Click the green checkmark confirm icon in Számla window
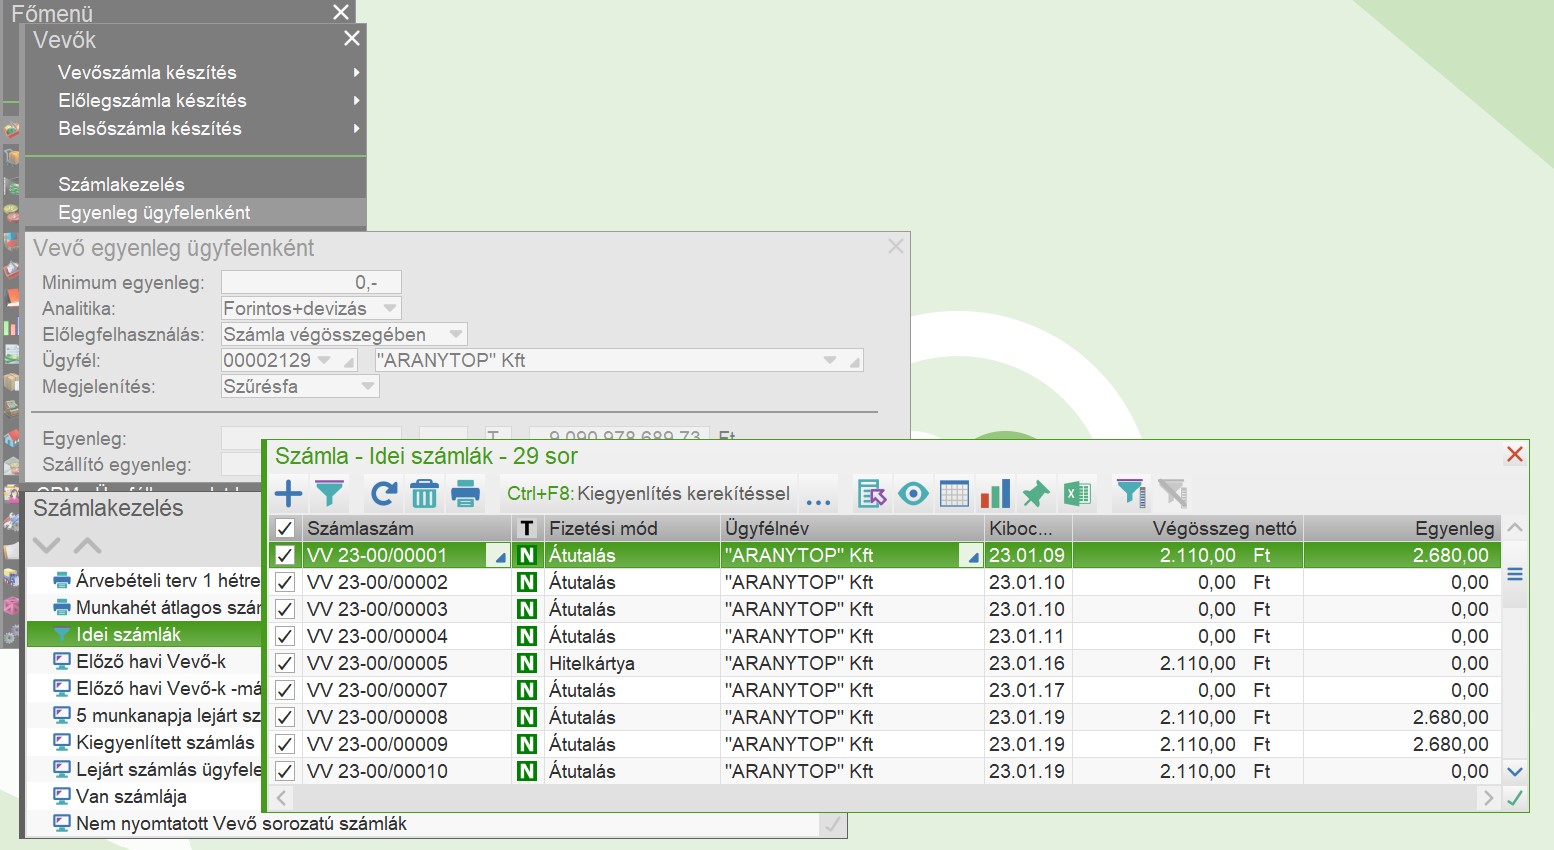 [x=1515, y=797]
